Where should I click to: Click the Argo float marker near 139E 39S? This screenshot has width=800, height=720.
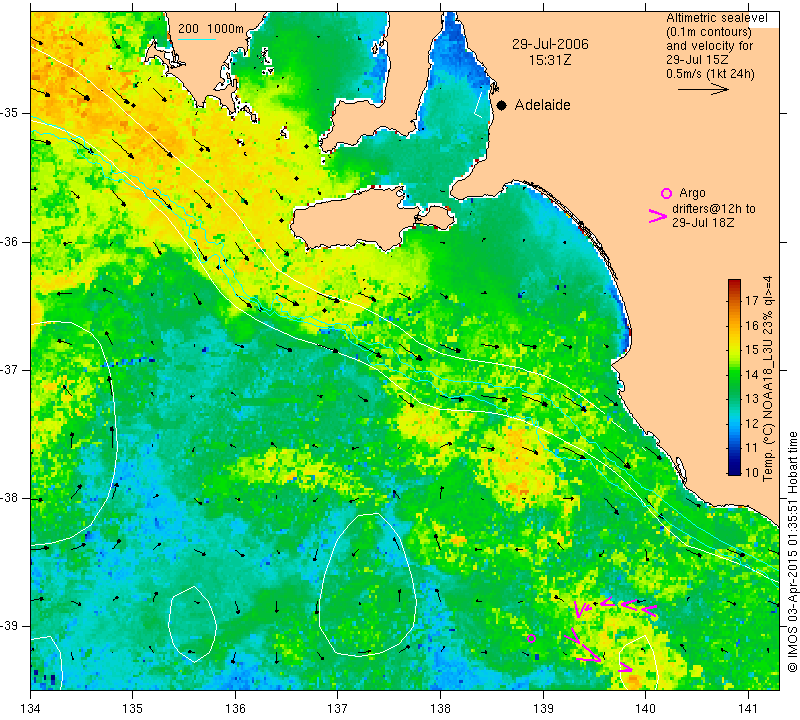(531, 638)
